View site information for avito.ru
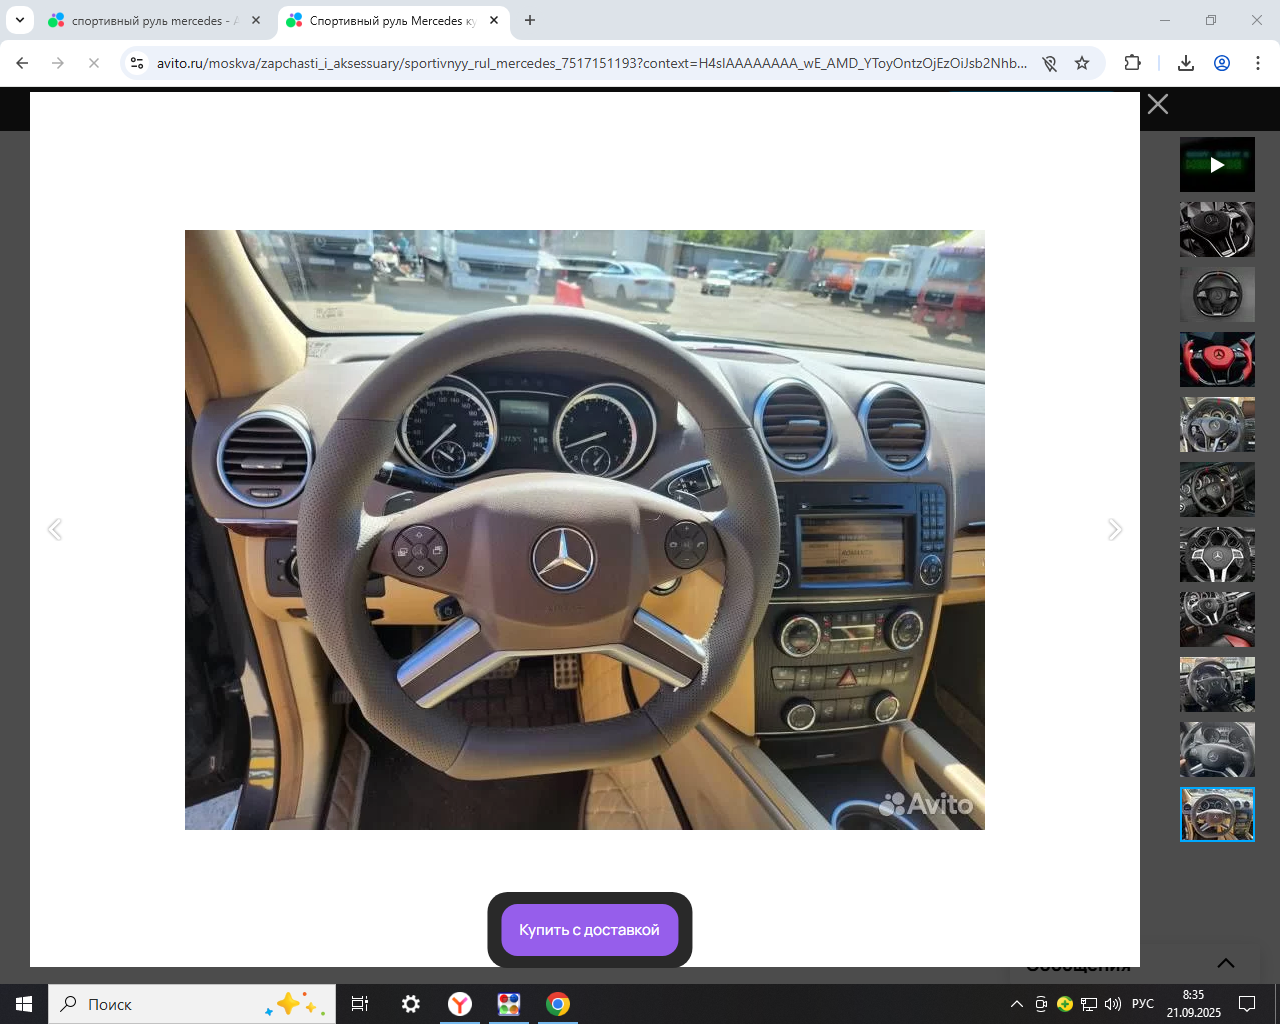Viewport: 1280px width, 1024px height. point(138,63)
